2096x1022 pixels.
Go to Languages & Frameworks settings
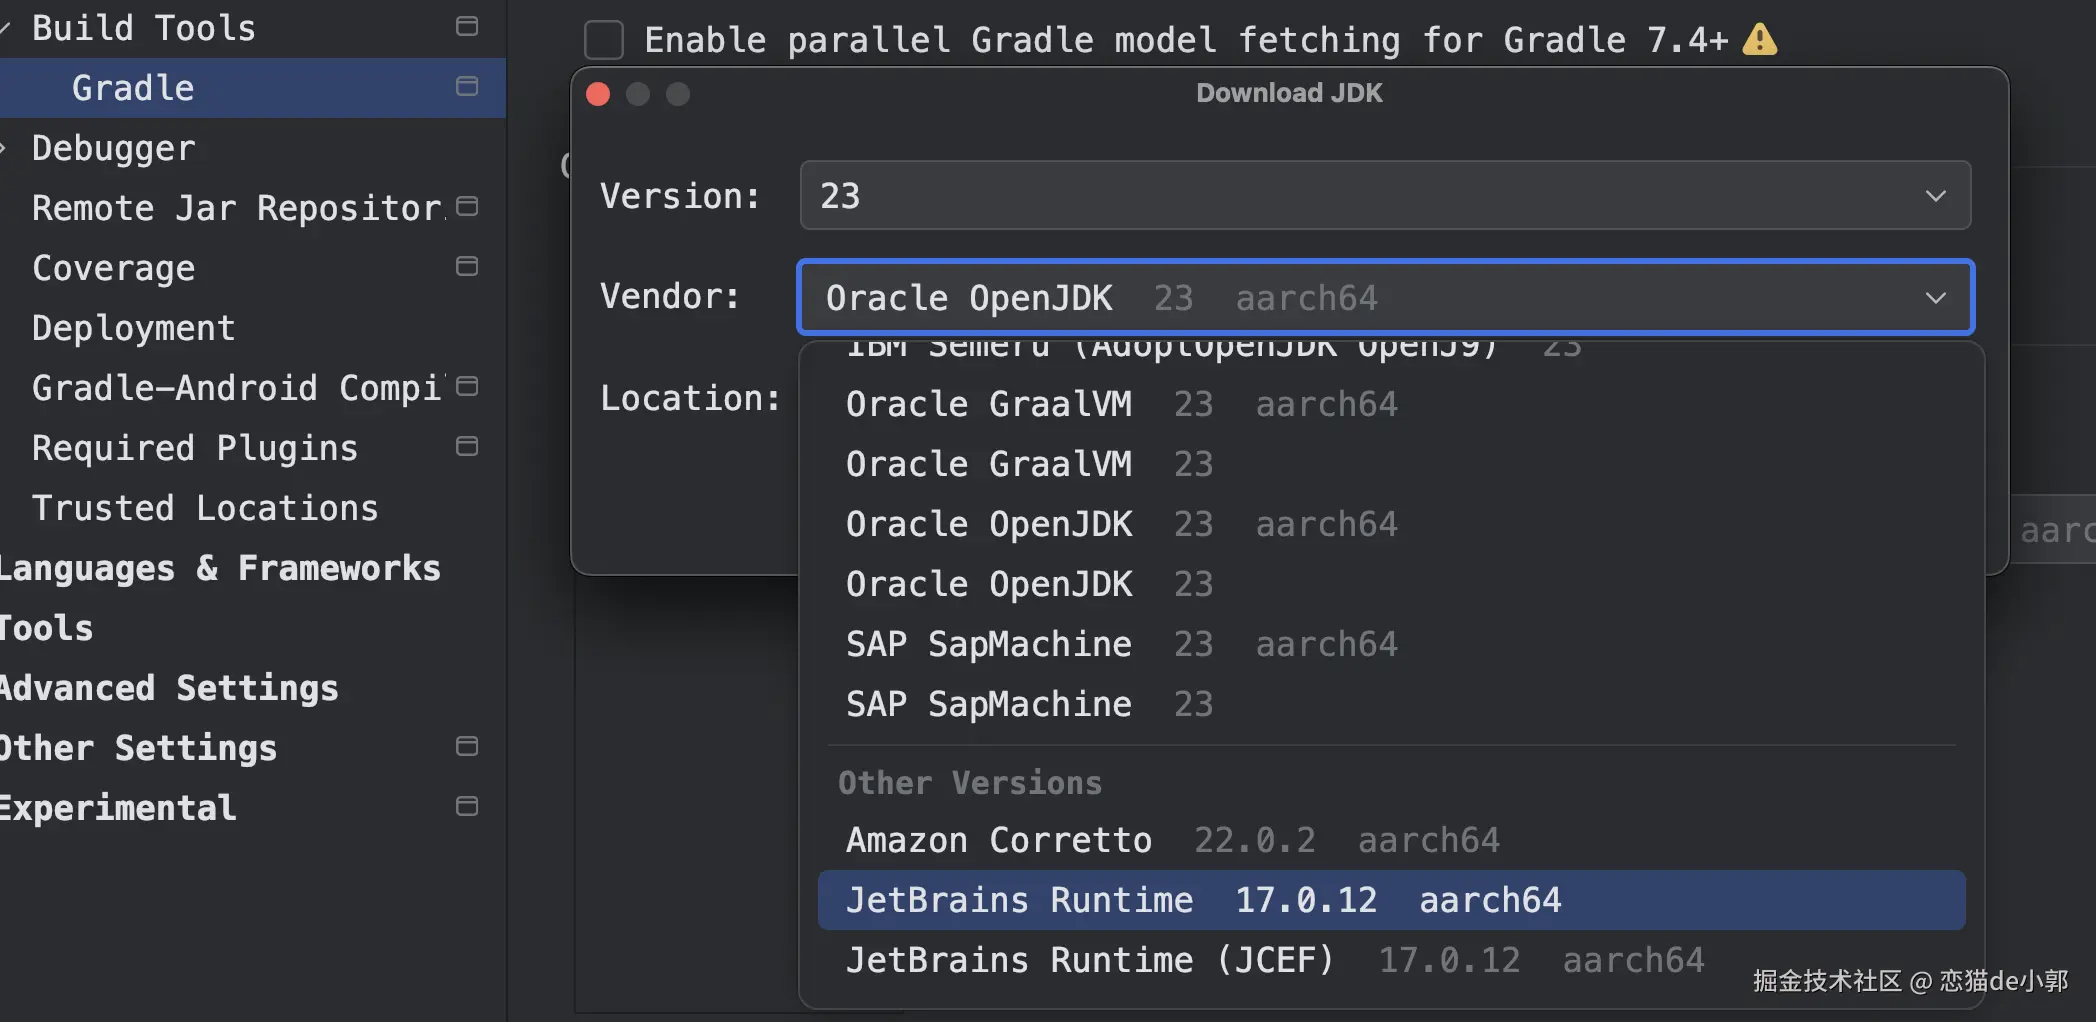coord(220,568)
